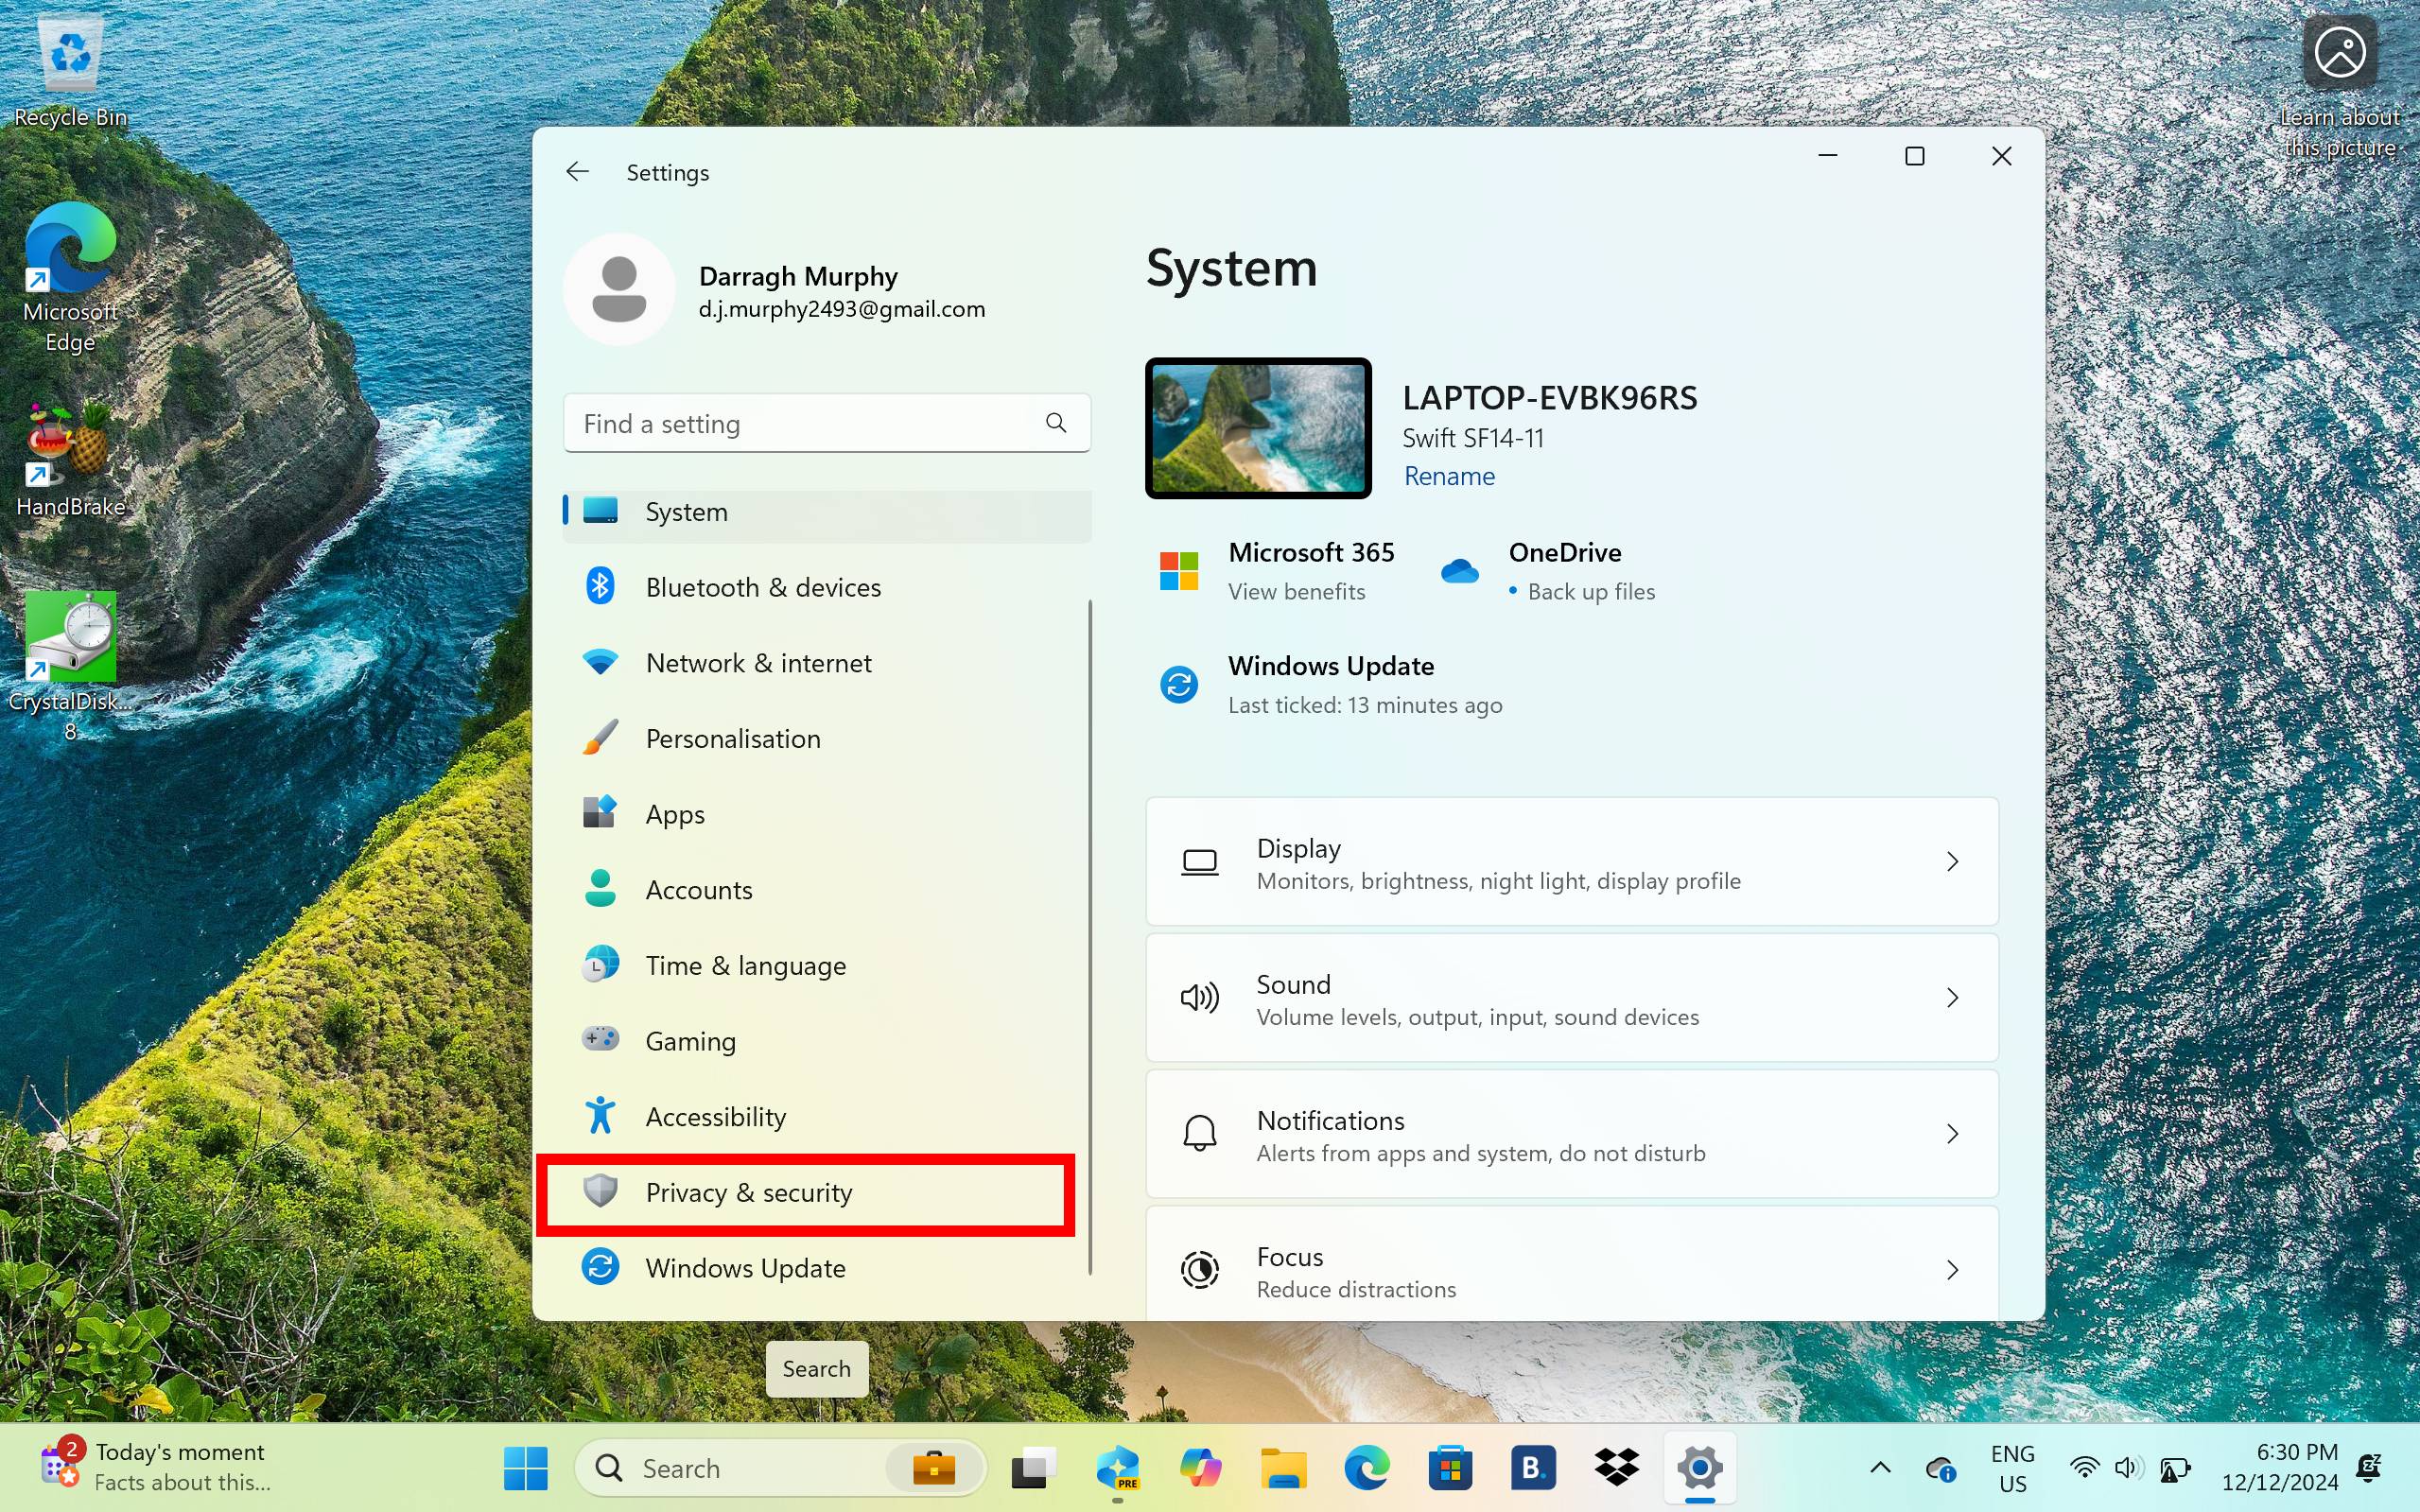Screen dimensions: 2420x1512
Task: Open Dropbox from the taskbar
Action: click(1617, 1467)
